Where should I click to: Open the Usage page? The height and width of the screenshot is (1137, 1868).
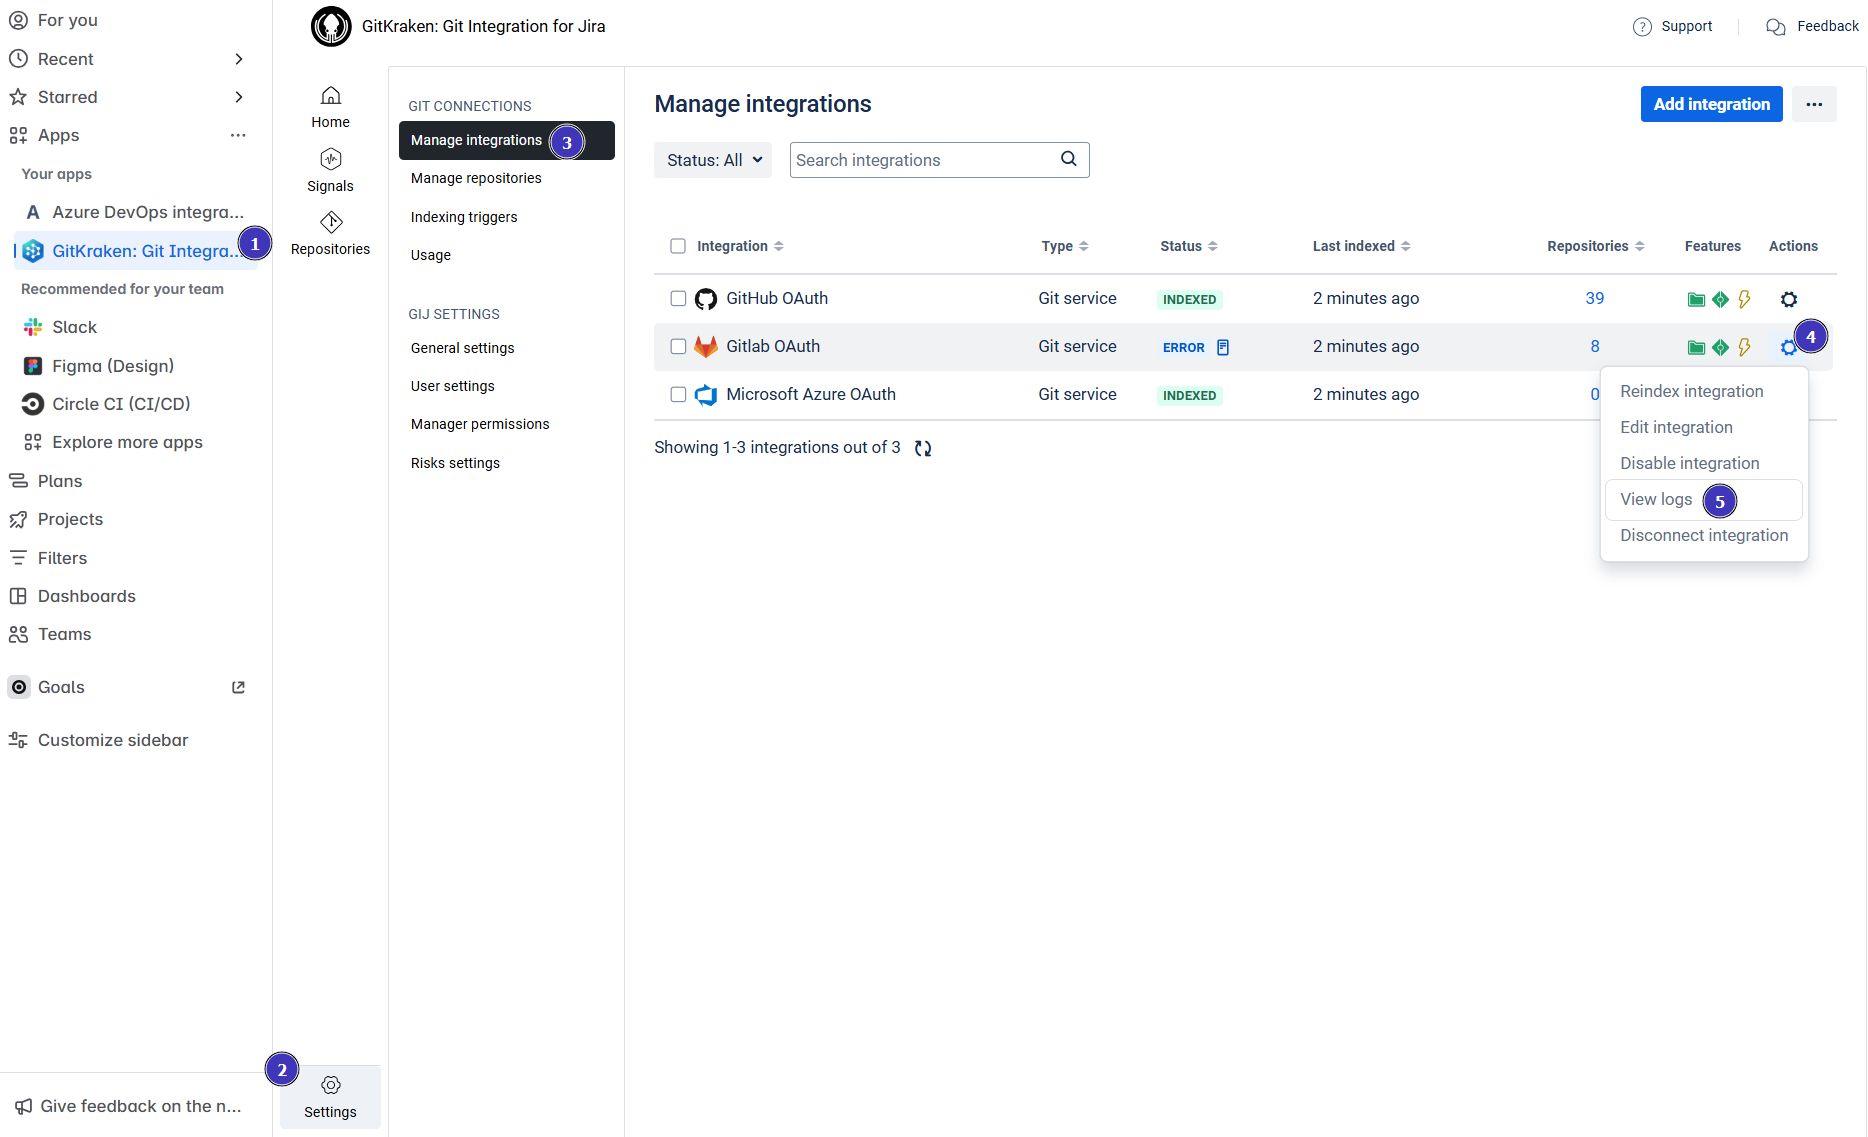(x=431, y=255)
